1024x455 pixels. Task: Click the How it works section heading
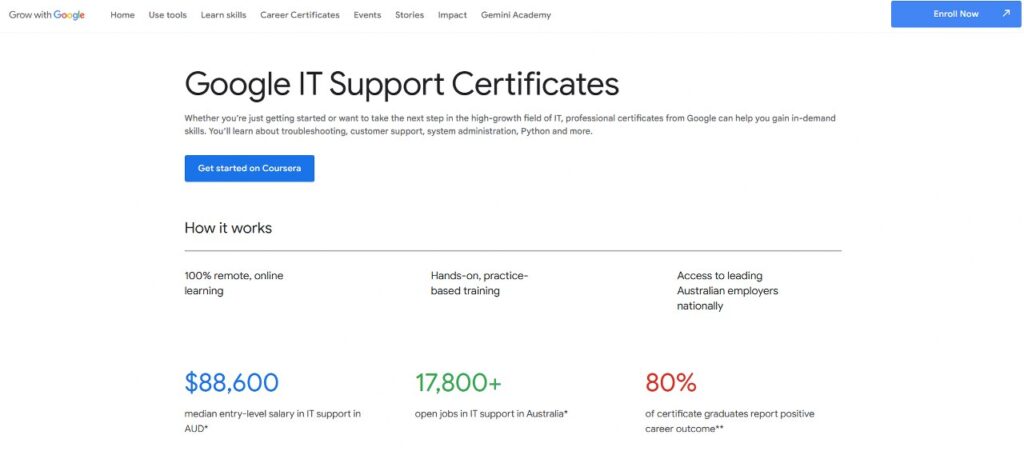(x=228, y=228)
